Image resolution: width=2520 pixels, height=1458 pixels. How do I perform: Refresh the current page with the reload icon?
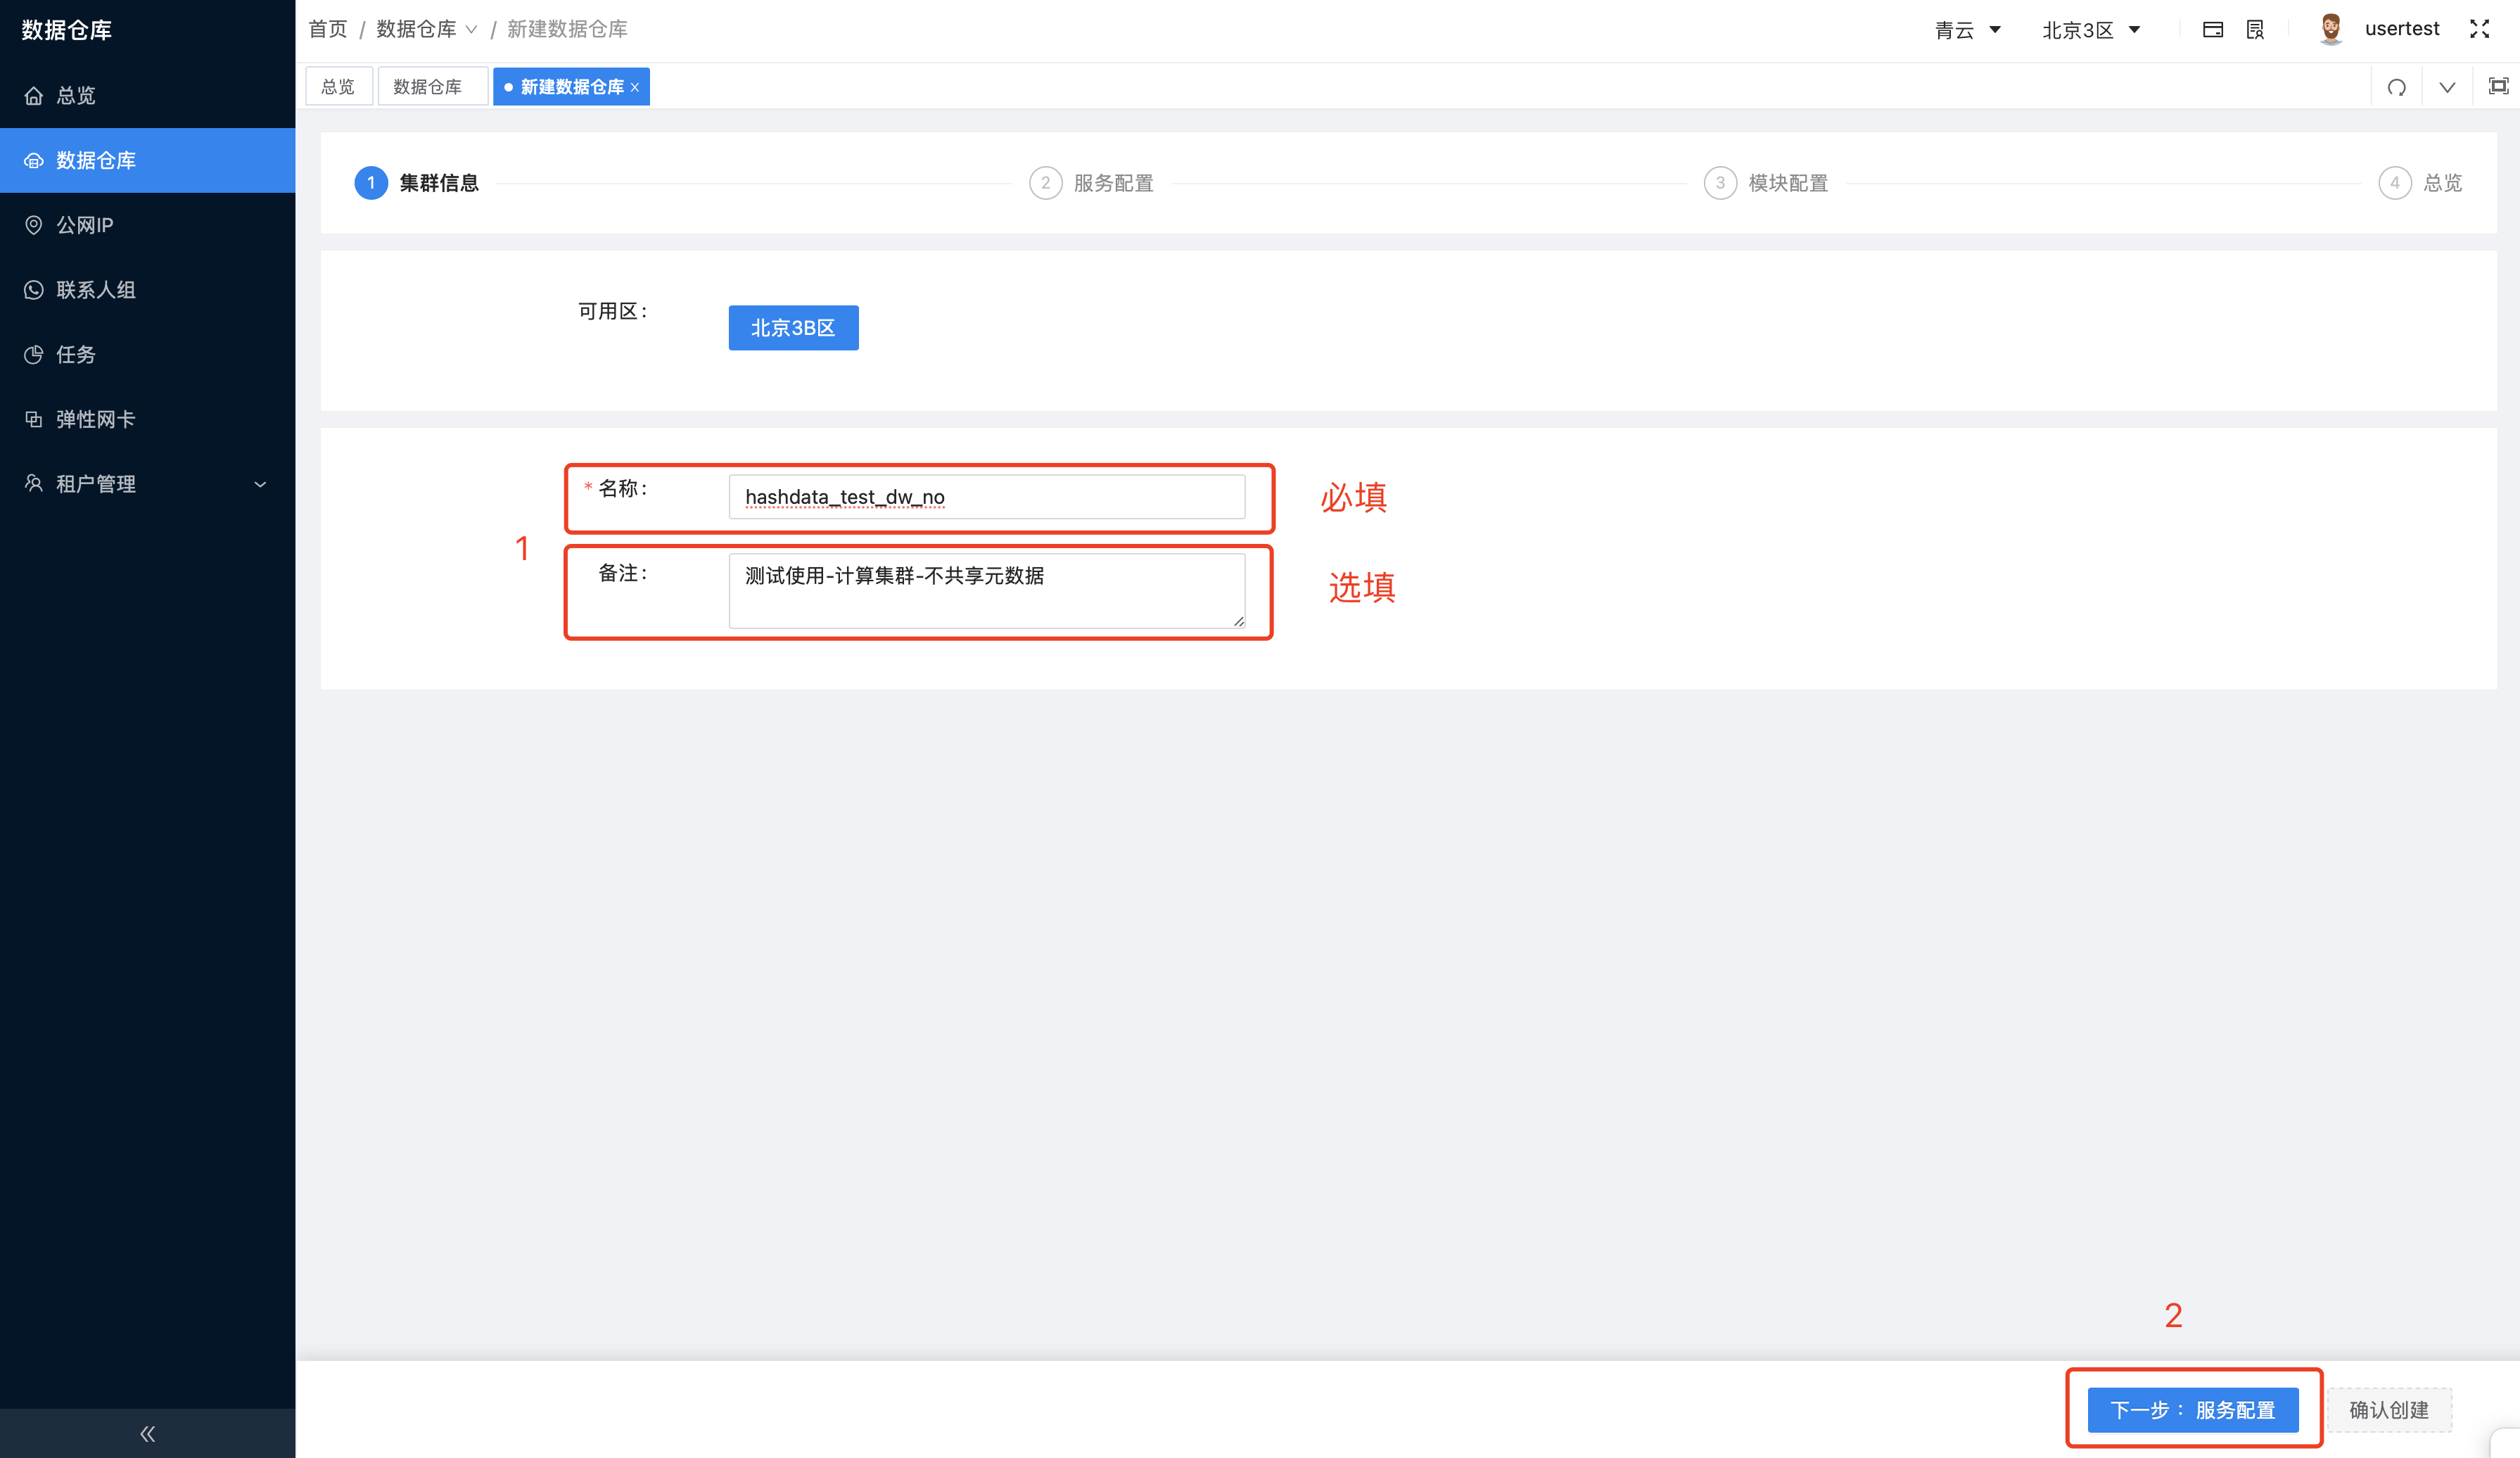coord(2397,87)
